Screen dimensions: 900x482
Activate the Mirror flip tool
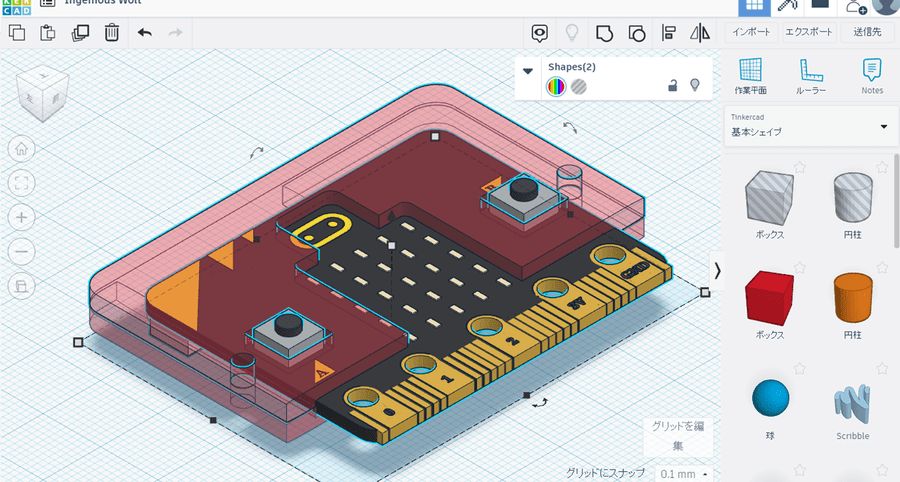point(700,33)
